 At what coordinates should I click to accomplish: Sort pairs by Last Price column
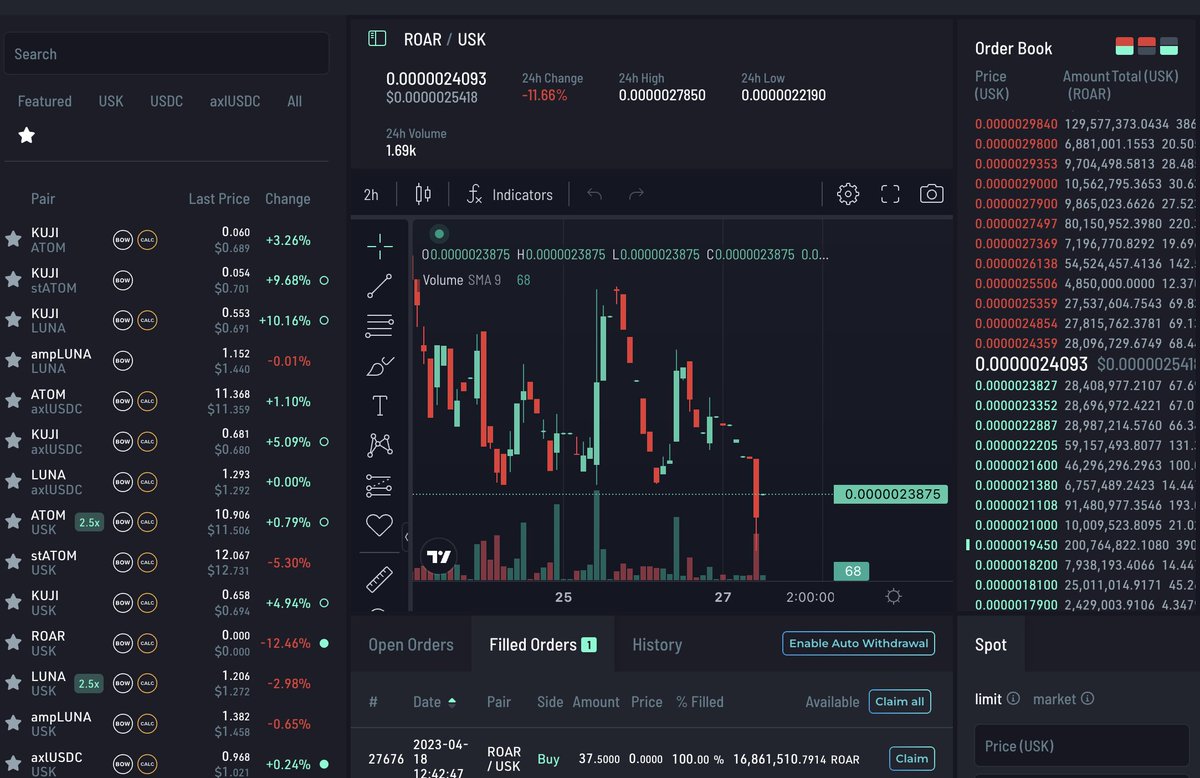click(x=219, y=199)
